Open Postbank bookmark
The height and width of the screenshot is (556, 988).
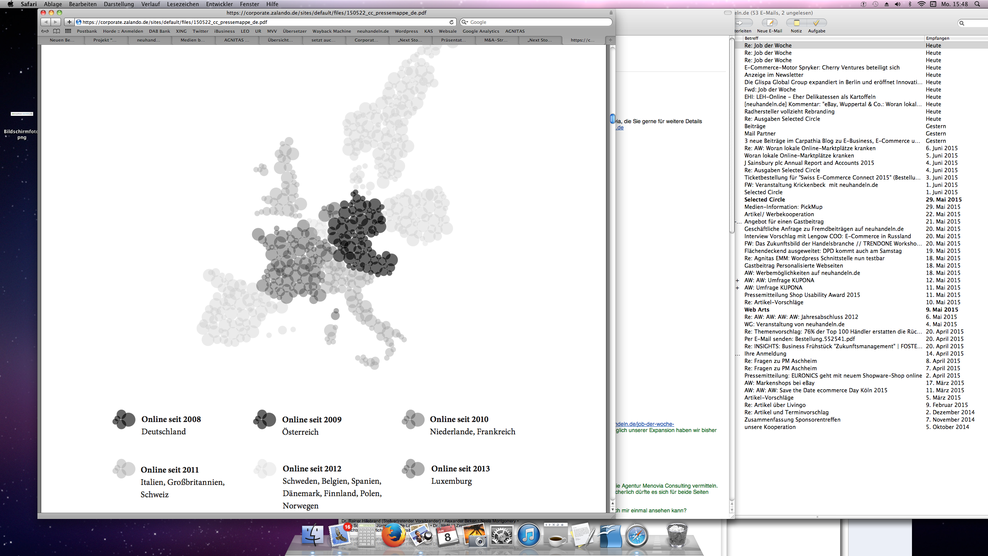(87, 31)
